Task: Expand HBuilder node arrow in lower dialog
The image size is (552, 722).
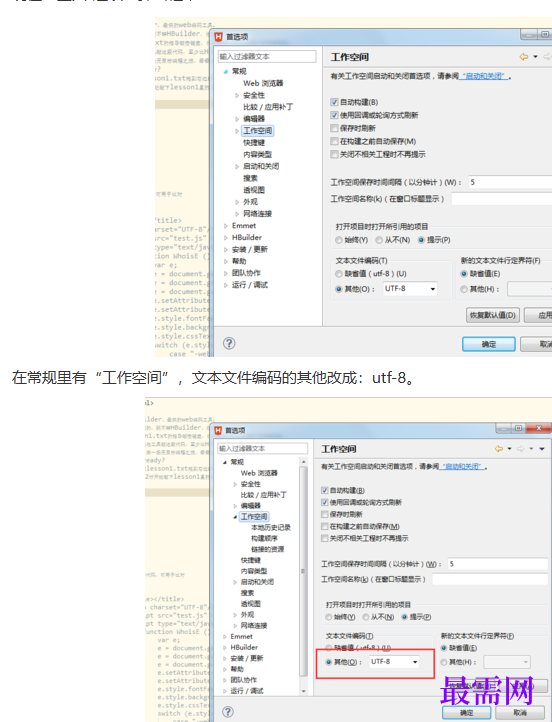Action: [224, 647]
